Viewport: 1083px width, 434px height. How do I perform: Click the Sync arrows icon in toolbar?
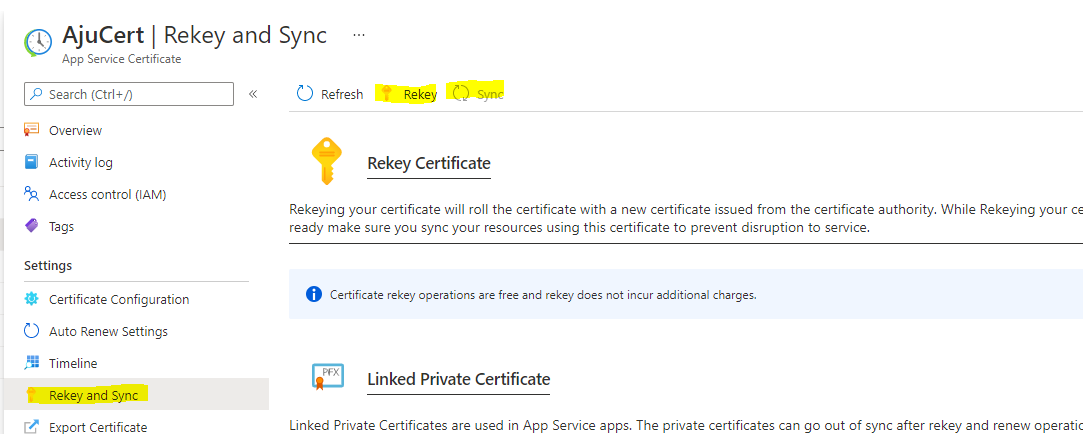pyautogui.click(x=460, y=94)
